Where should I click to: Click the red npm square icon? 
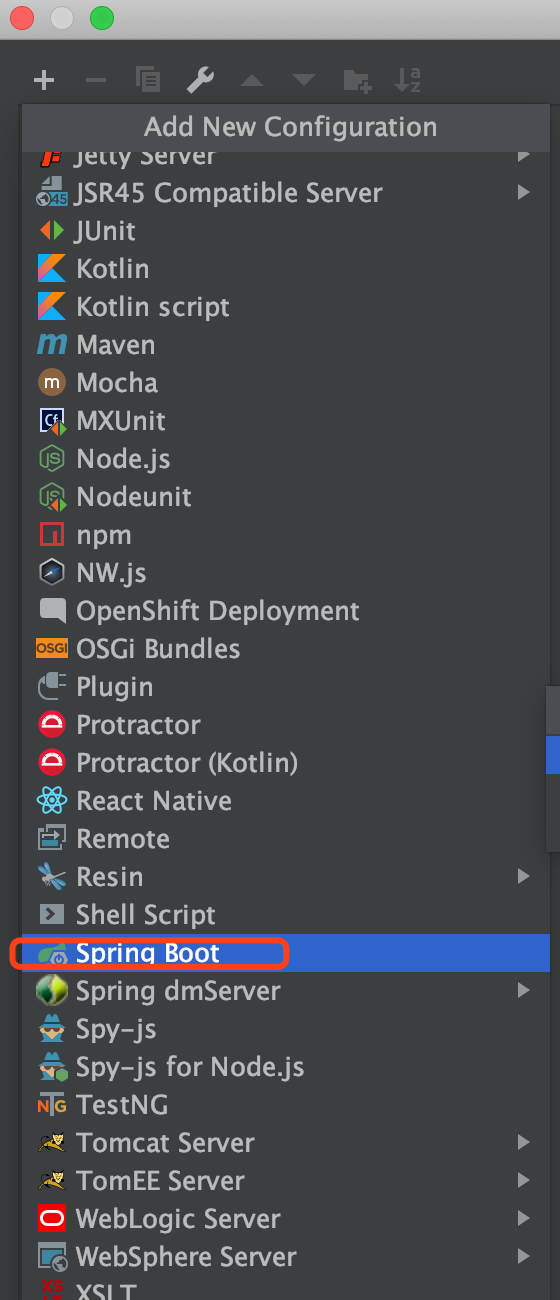click(x=52, y=535)
